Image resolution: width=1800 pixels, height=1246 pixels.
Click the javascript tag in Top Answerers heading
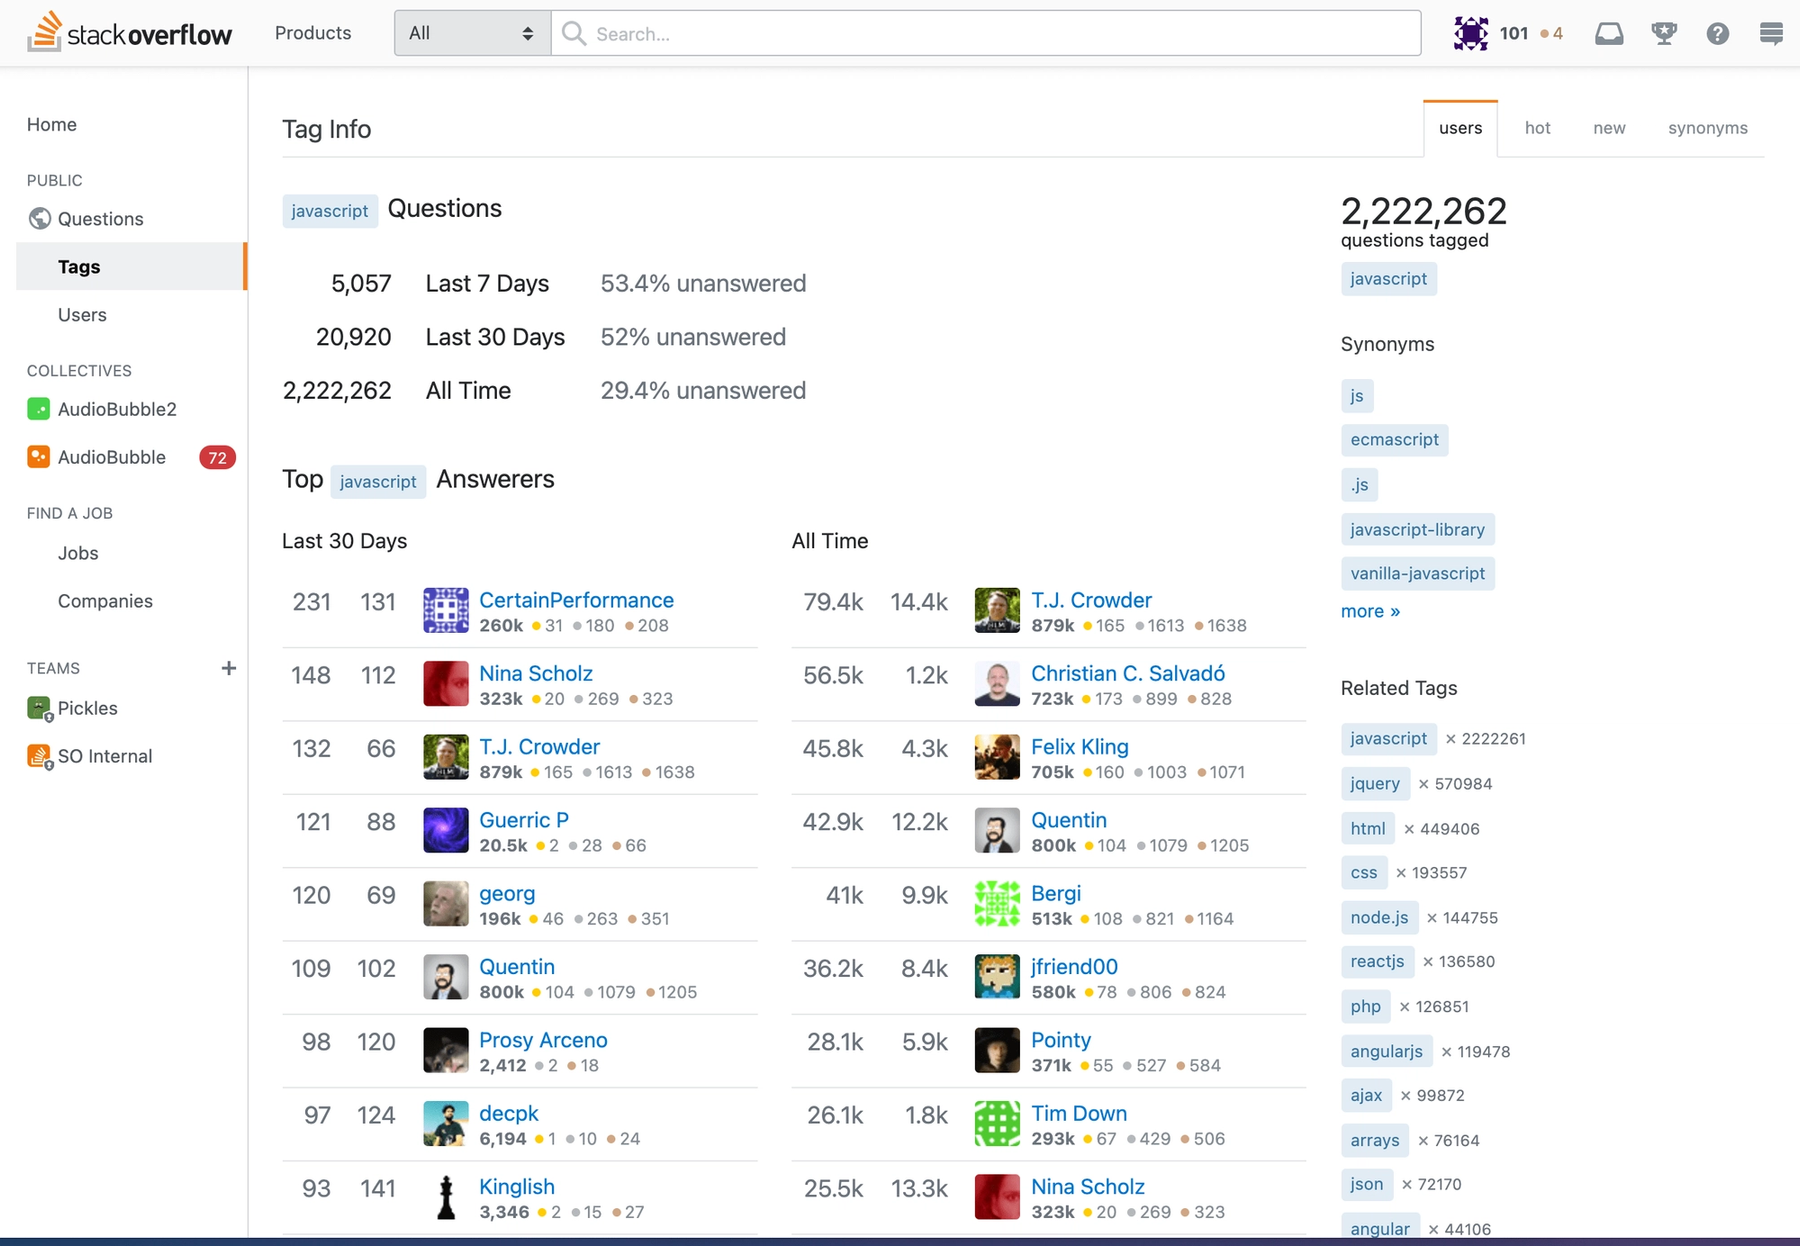378,481
